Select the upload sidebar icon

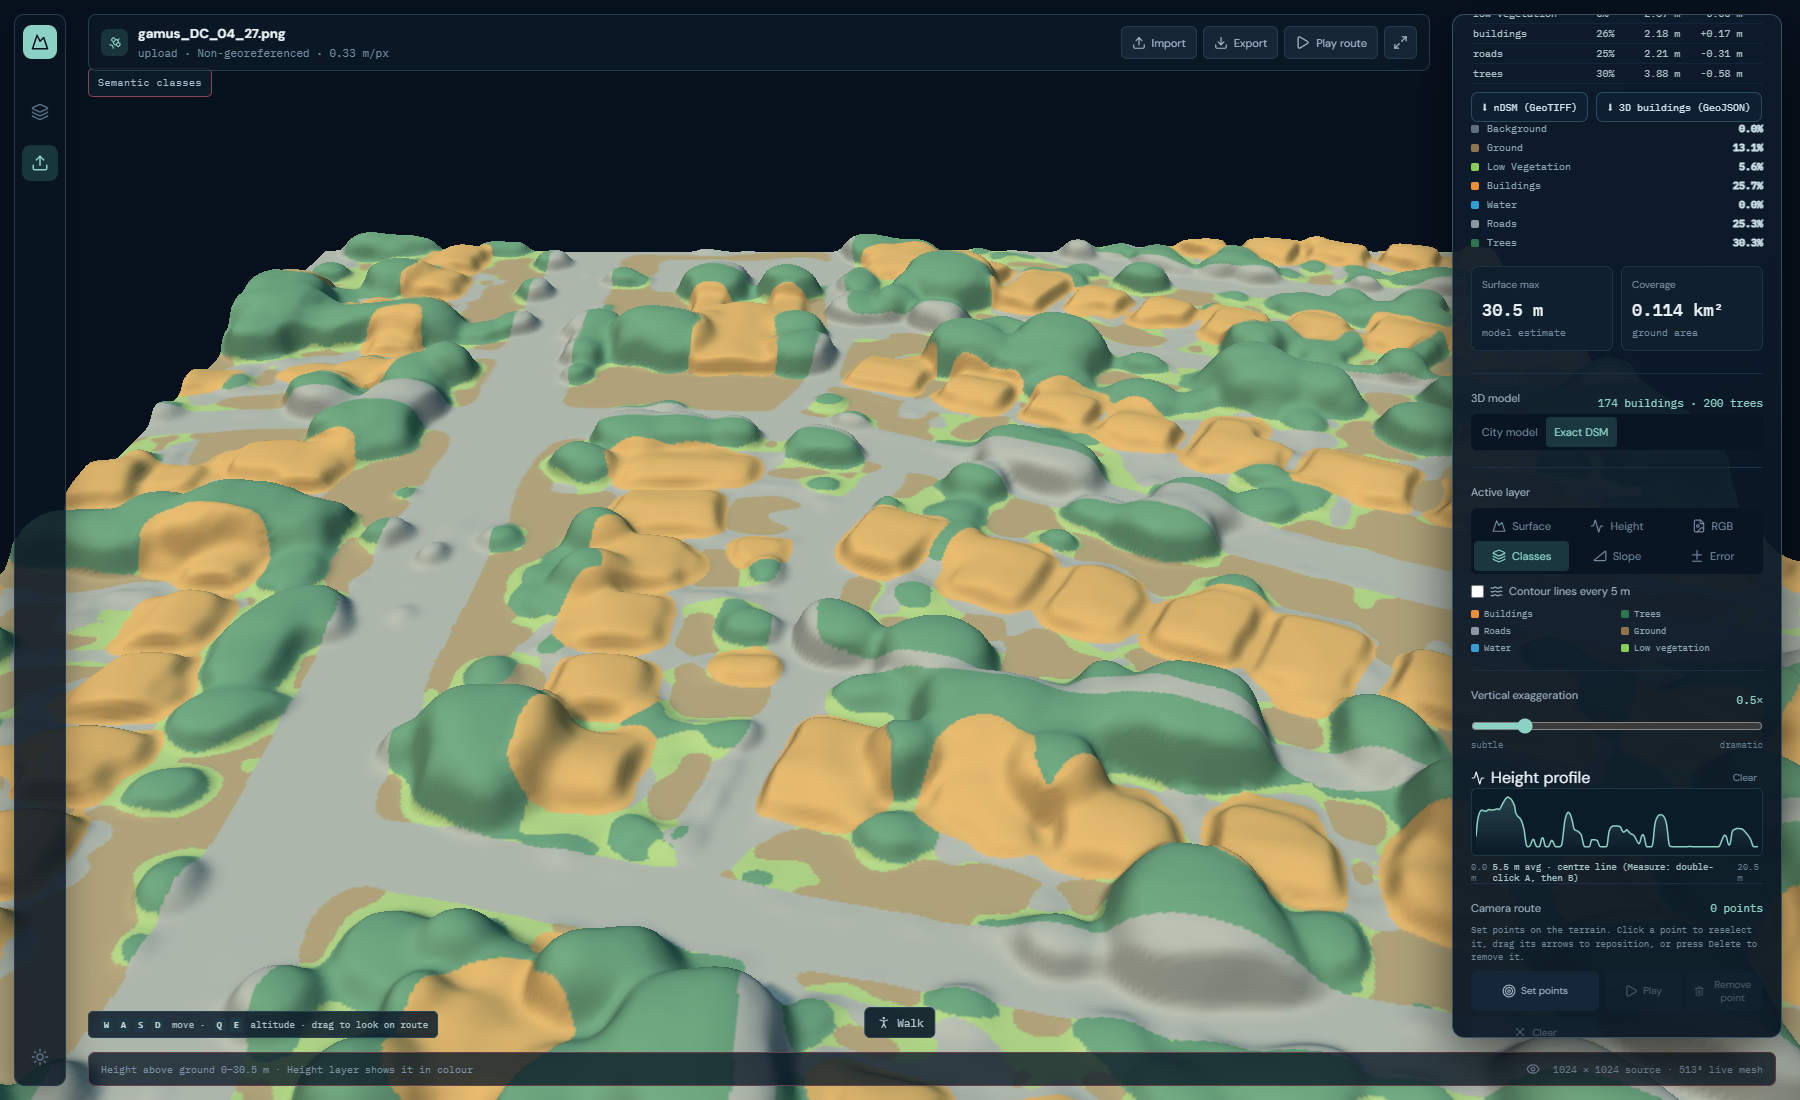click(40, 163)
